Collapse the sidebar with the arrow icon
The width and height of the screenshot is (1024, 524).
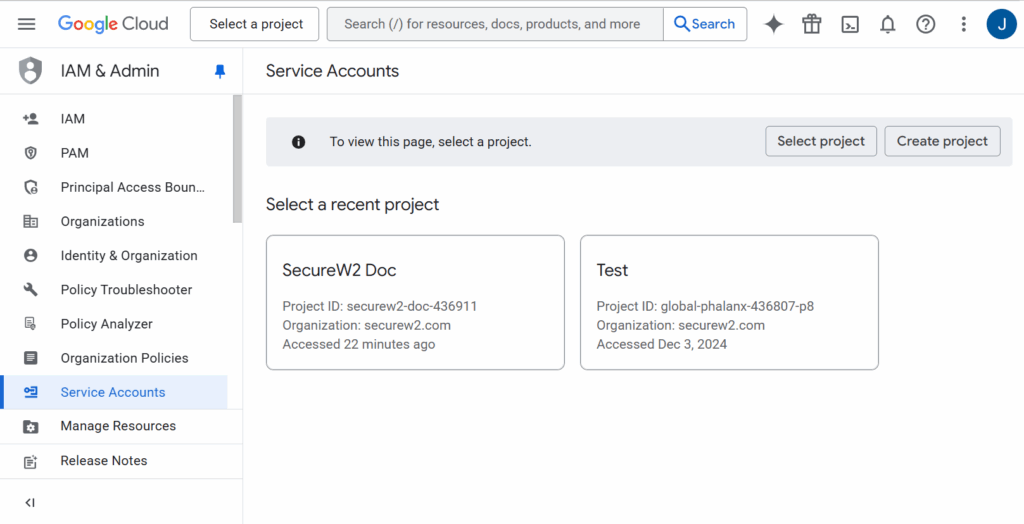[x=29, y=502]
